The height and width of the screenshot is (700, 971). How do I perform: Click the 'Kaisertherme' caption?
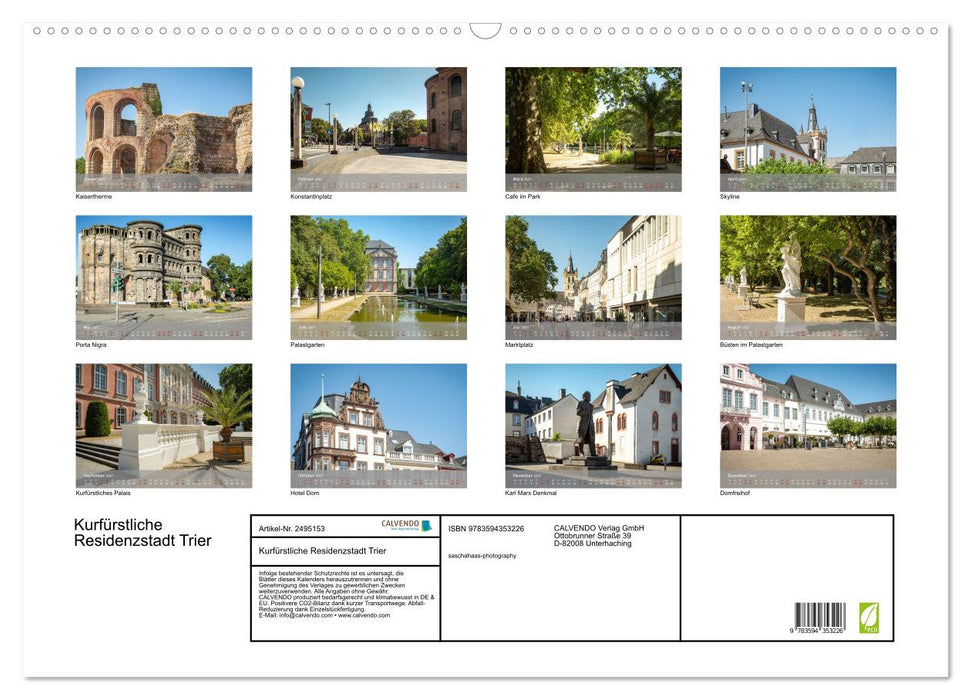pos(94,196)
